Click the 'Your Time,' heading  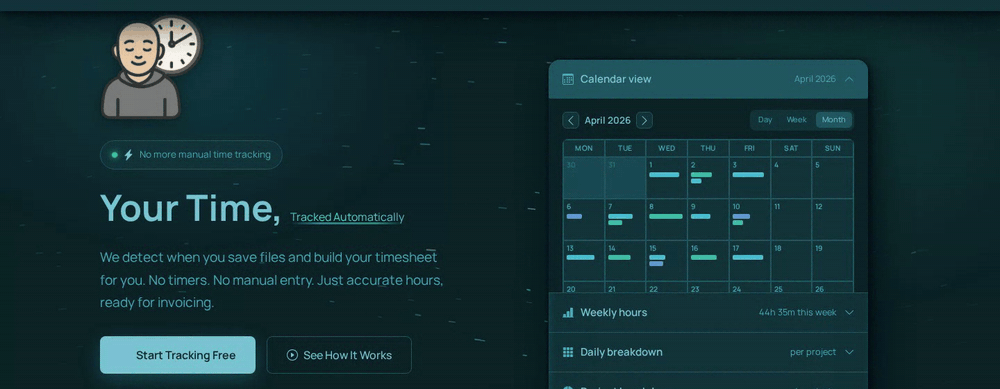[190, 208]
